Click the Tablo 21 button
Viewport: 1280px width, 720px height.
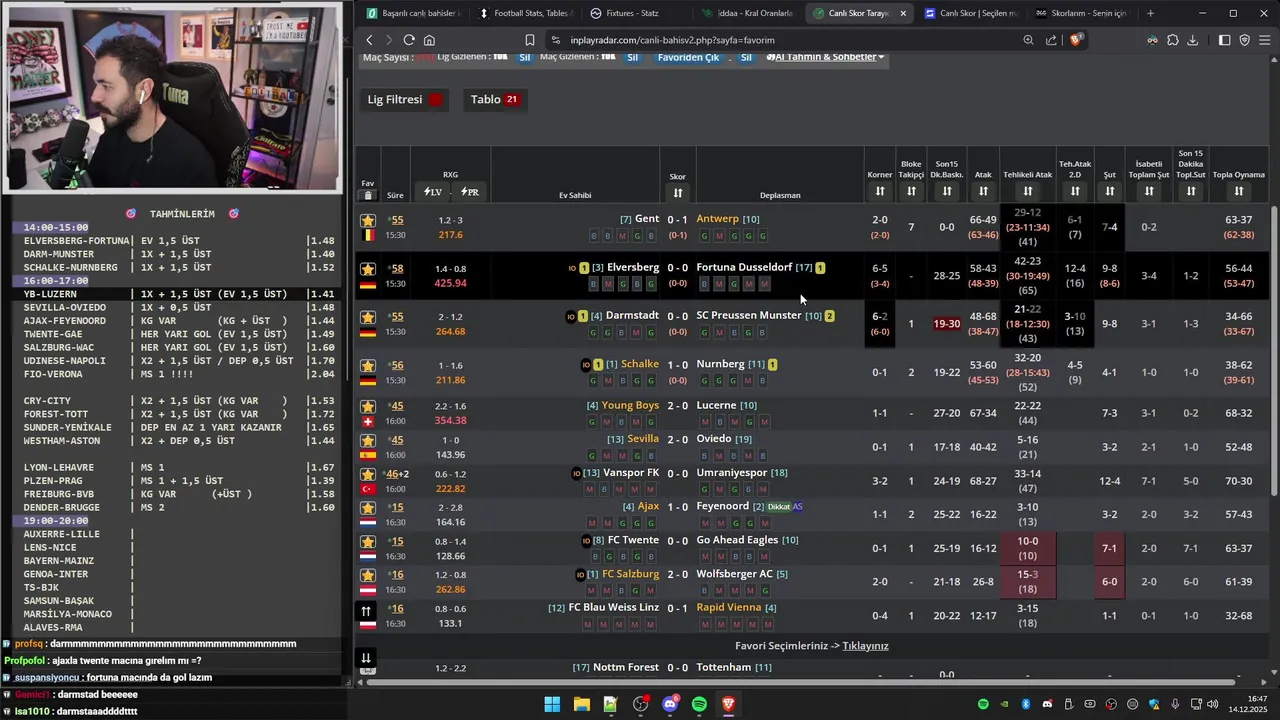click(495, 99)
